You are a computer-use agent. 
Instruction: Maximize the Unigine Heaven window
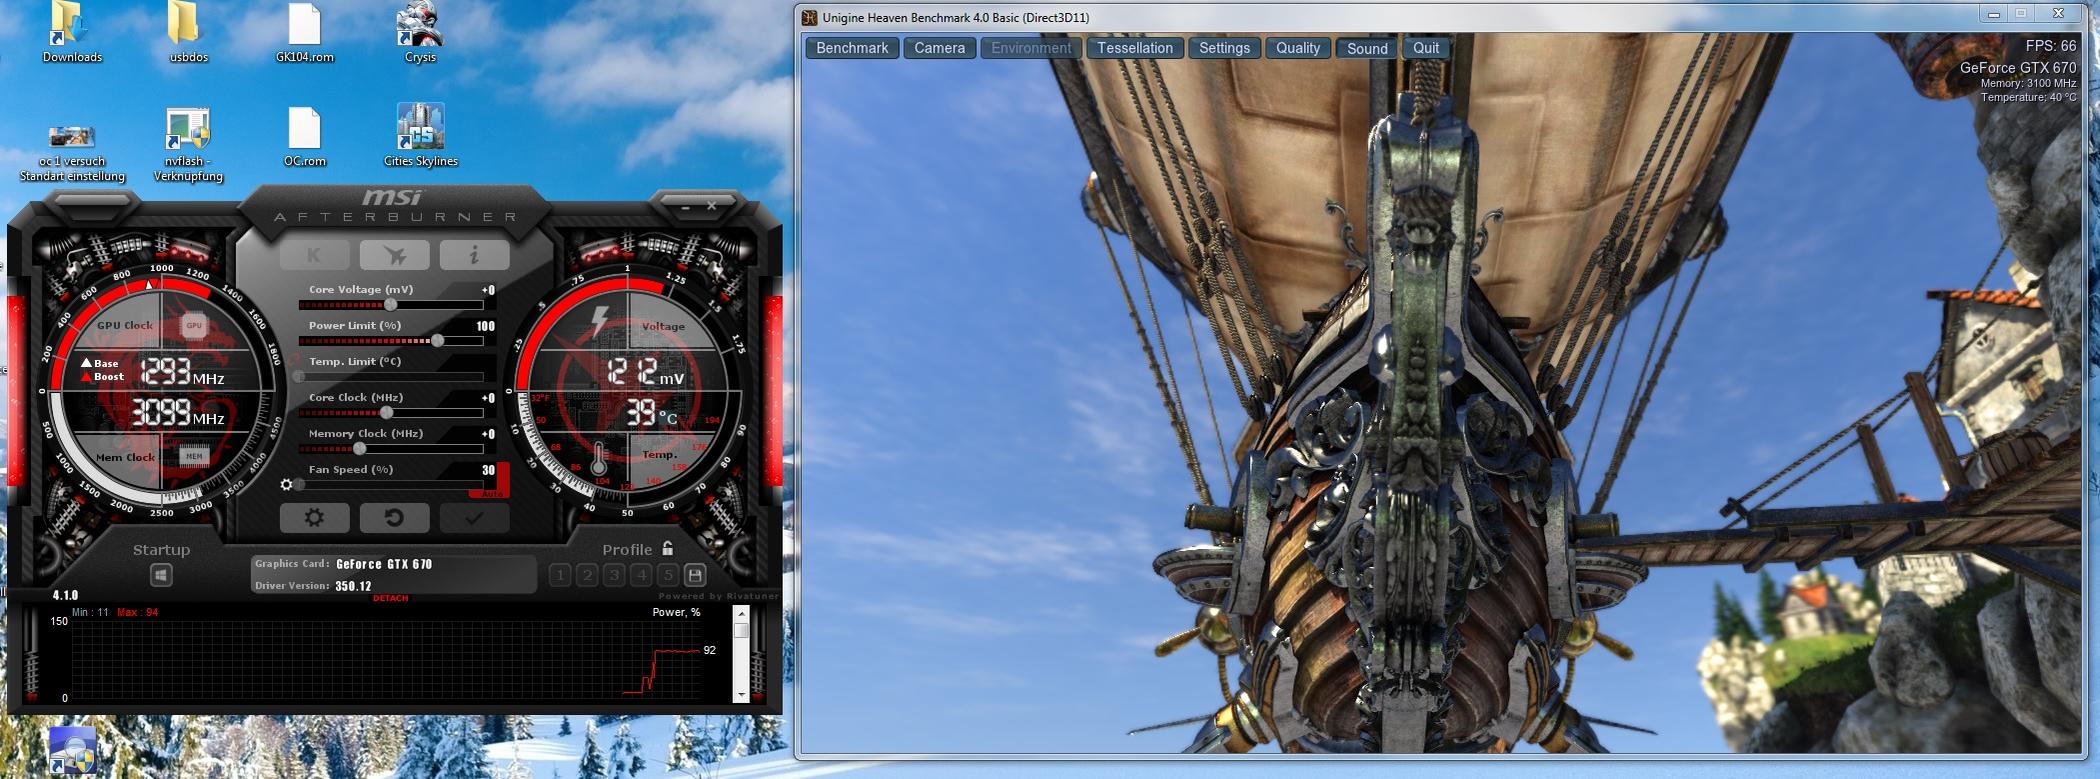[x=2021, y=14]
